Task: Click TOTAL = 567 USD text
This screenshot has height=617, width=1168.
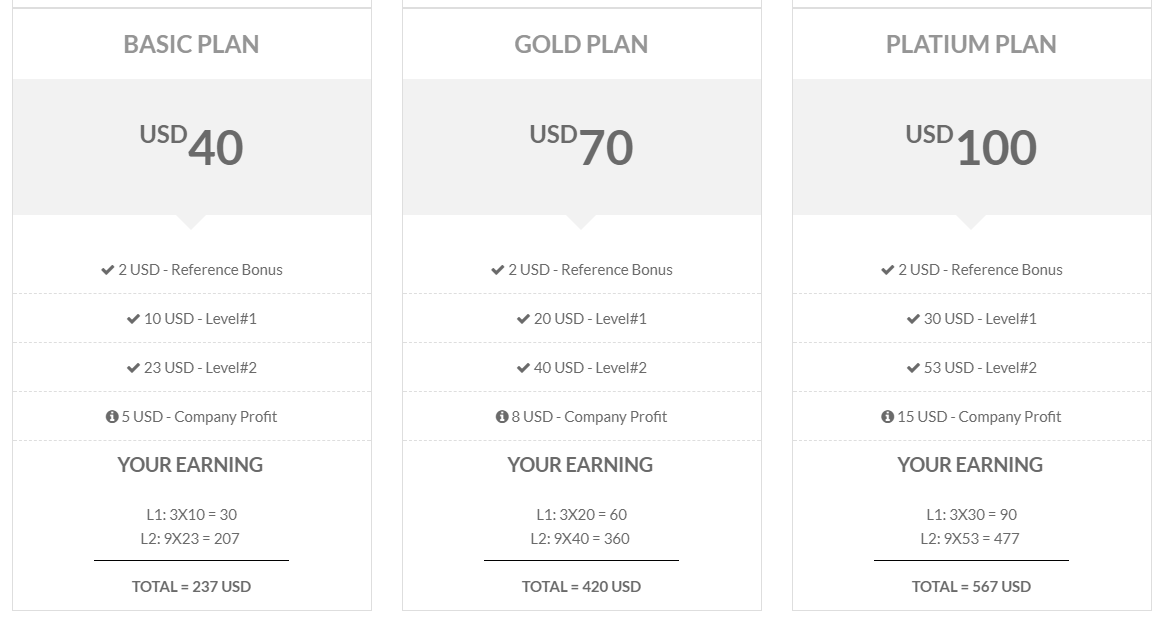Action: [971, 586]
